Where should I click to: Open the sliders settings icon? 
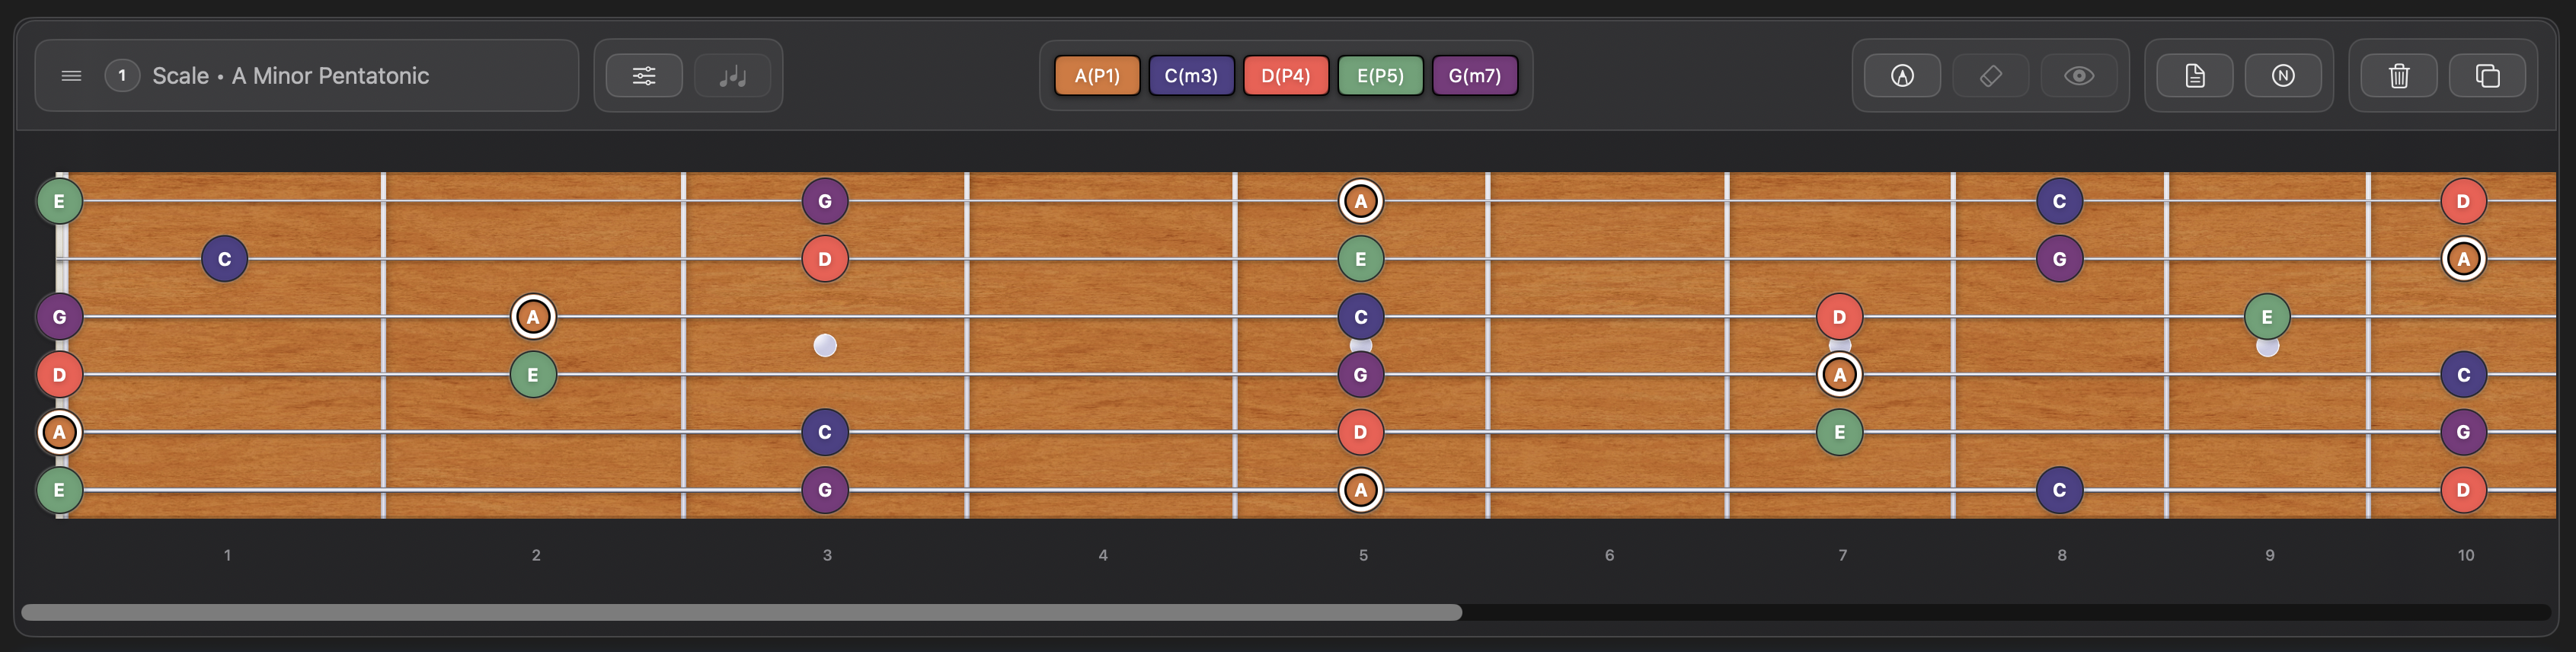click(644, 76)
